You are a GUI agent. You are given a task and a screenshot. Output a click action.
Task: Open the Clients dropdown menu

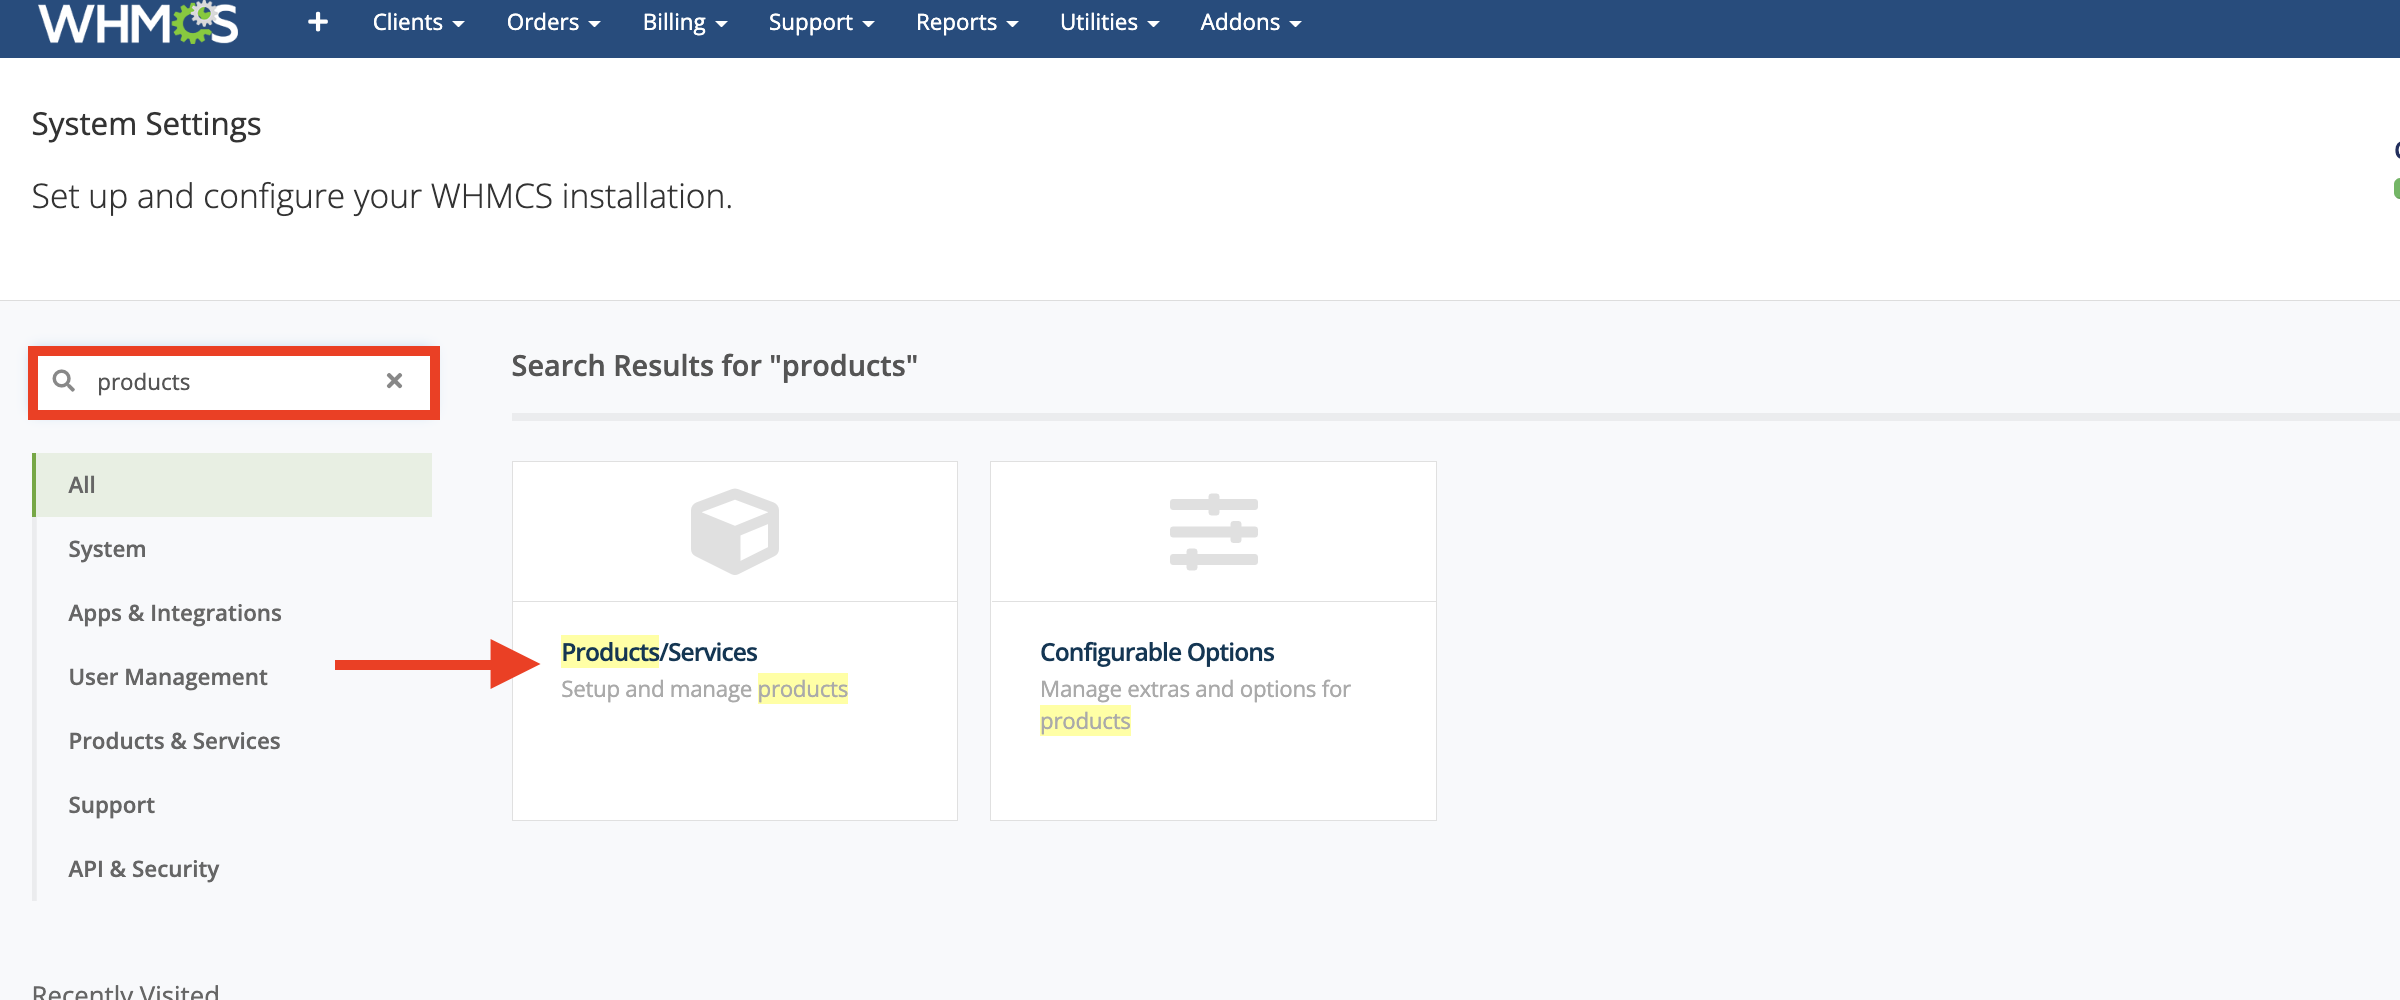point(418,22)
